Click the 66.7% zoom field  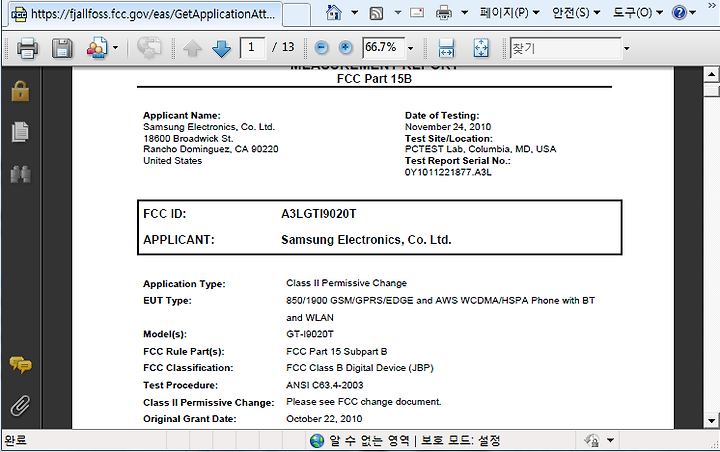click(383, 47)
